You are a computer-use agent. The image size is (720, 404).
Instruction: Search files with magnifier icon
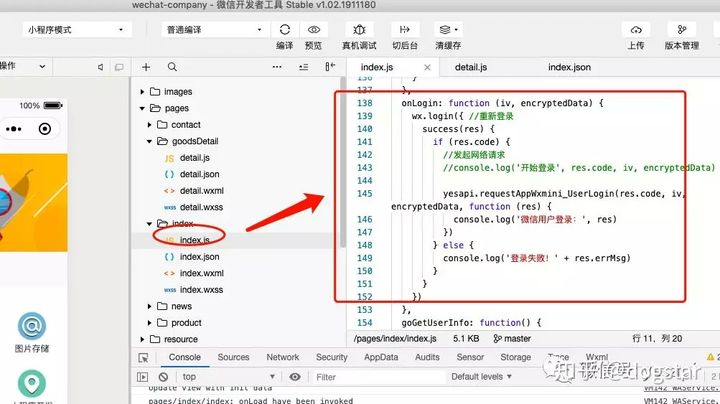coord(172,67)
